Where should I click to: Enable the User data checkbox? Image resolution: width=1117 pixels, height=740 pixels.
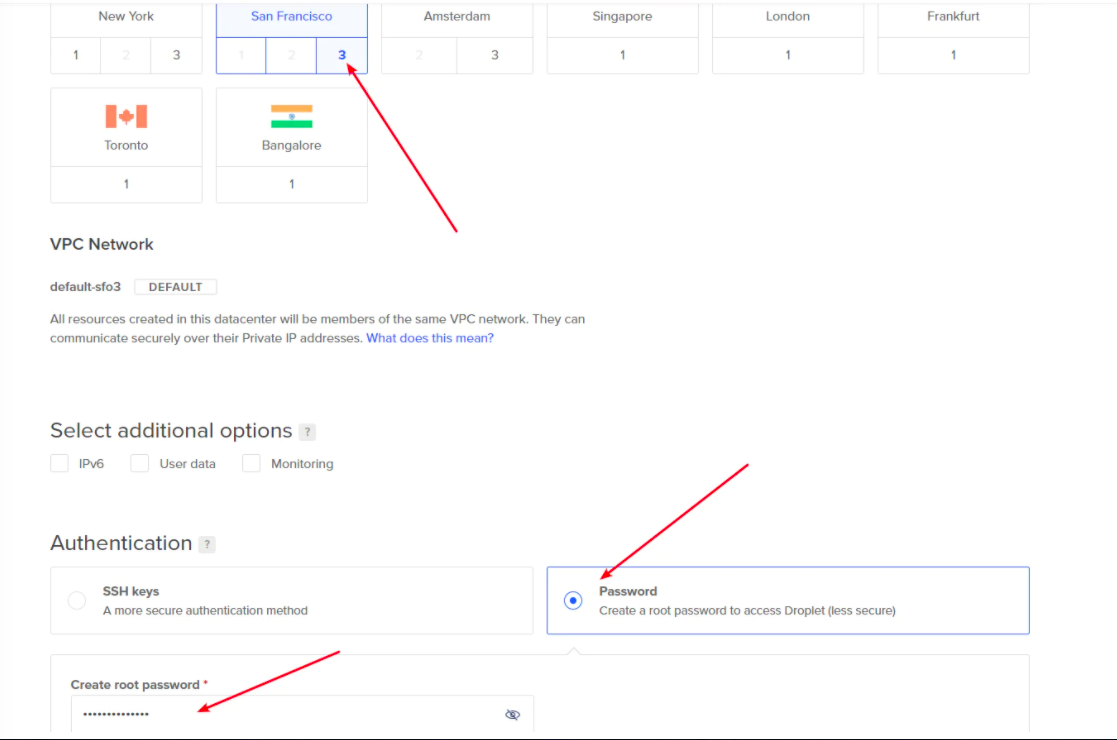pos(140,464)
